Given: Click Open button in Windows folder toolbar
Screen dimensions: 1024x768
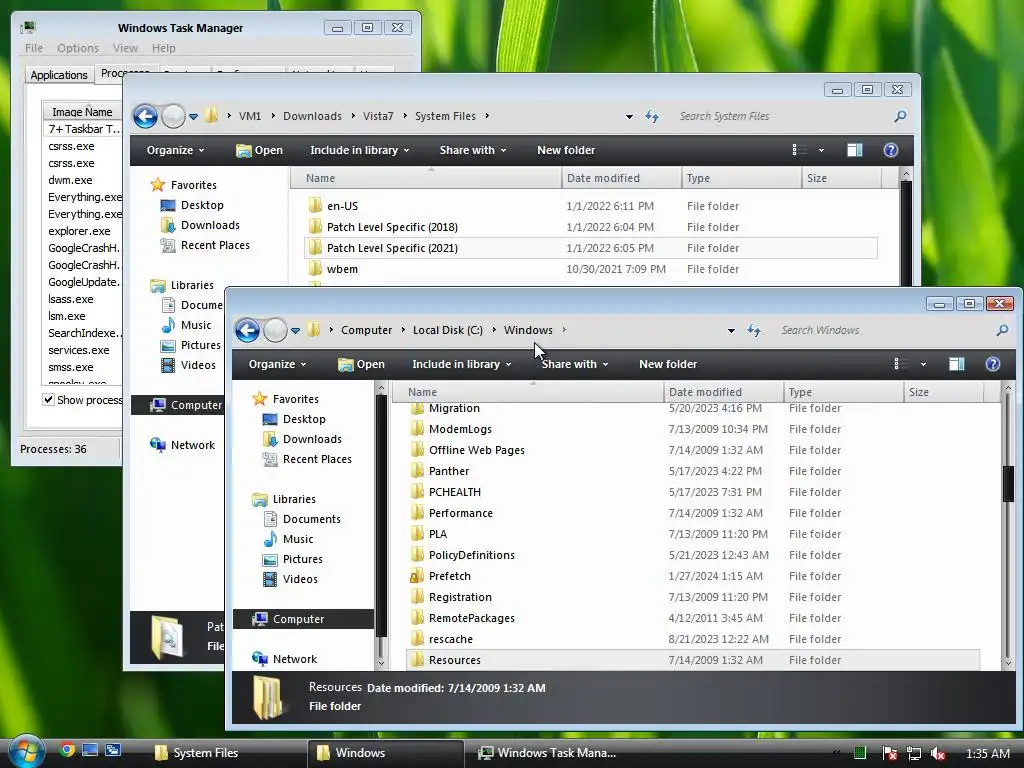Looking at the screenshot, I should click(361, 364).
